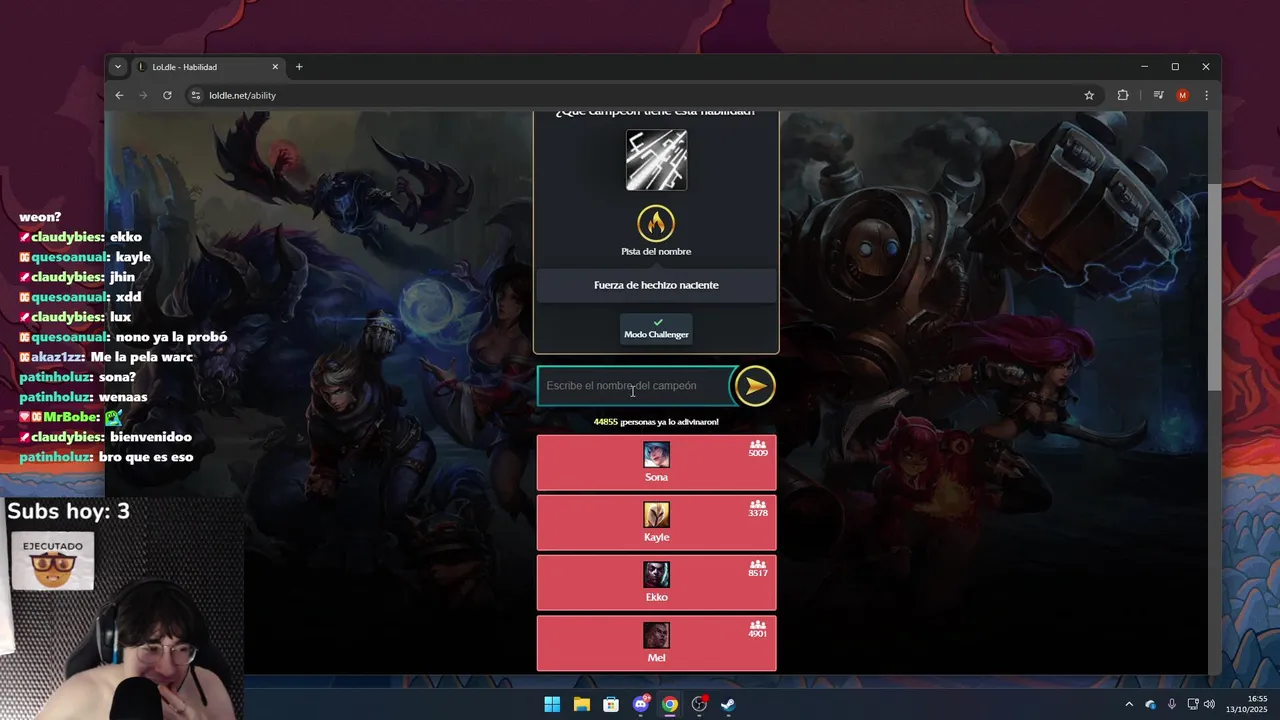
Task: Bookmark this page with the star icon
Action: (1089, 95)
